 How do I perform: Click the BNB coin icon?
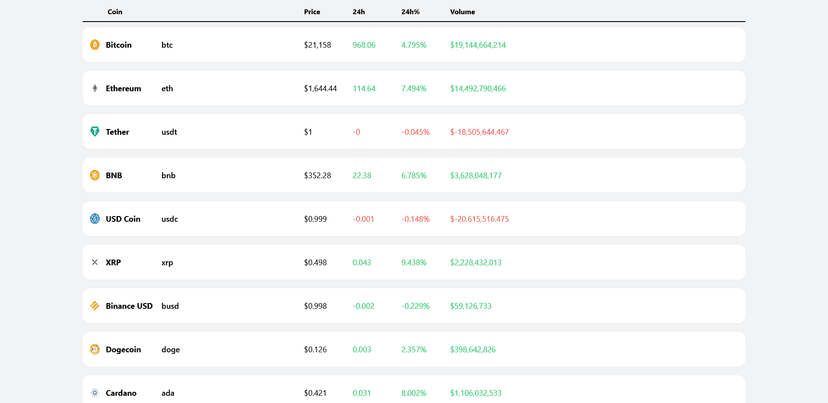coord(95,175)
